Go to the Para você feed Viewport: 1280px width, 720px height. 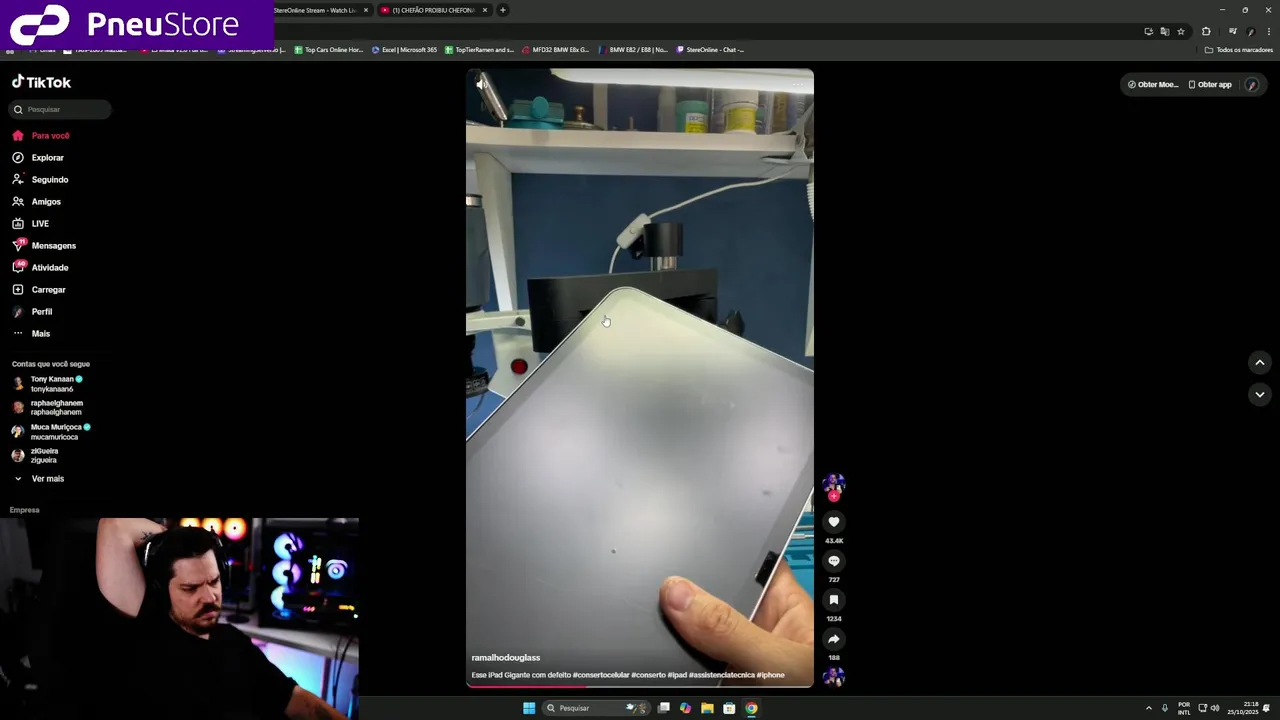[41, 136]
